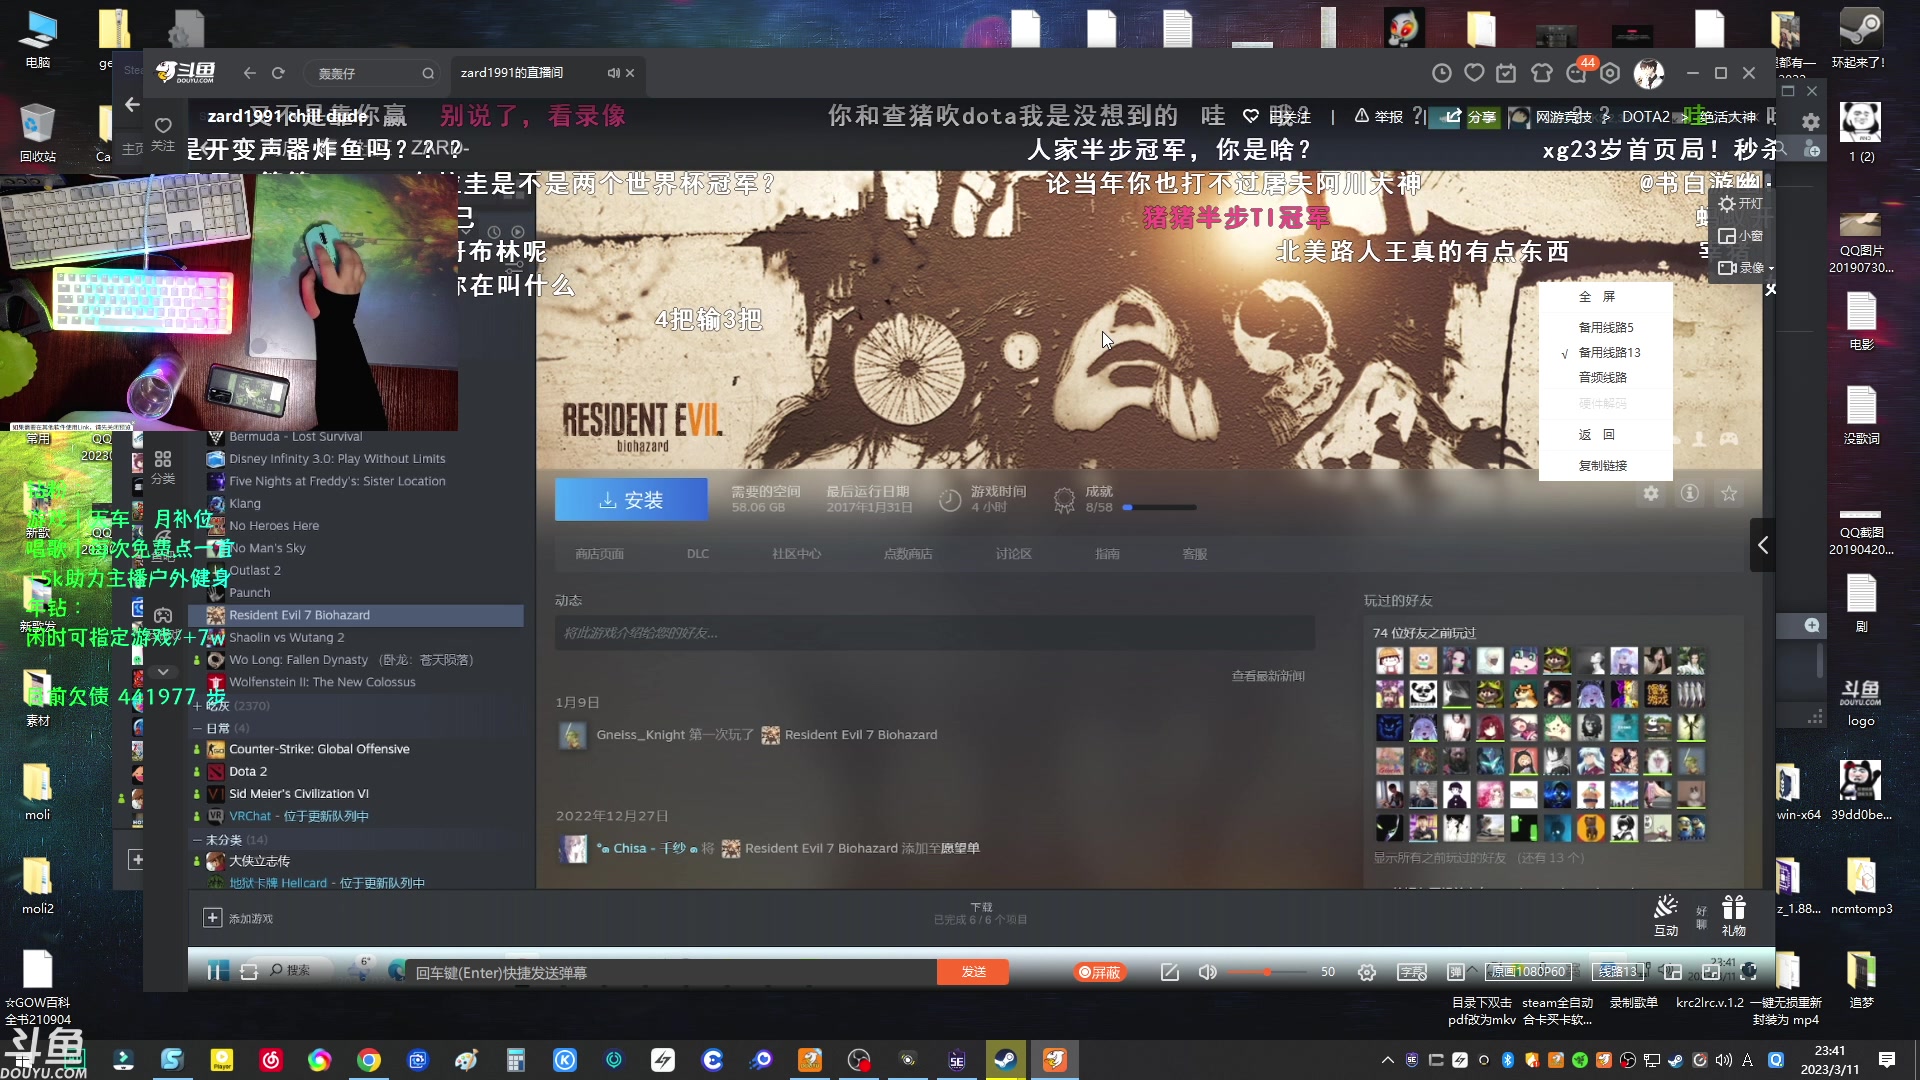This screenshot has height=1080, width=1920.
Task: Share the stream via 分享 button
Action: pos(1470,117)
